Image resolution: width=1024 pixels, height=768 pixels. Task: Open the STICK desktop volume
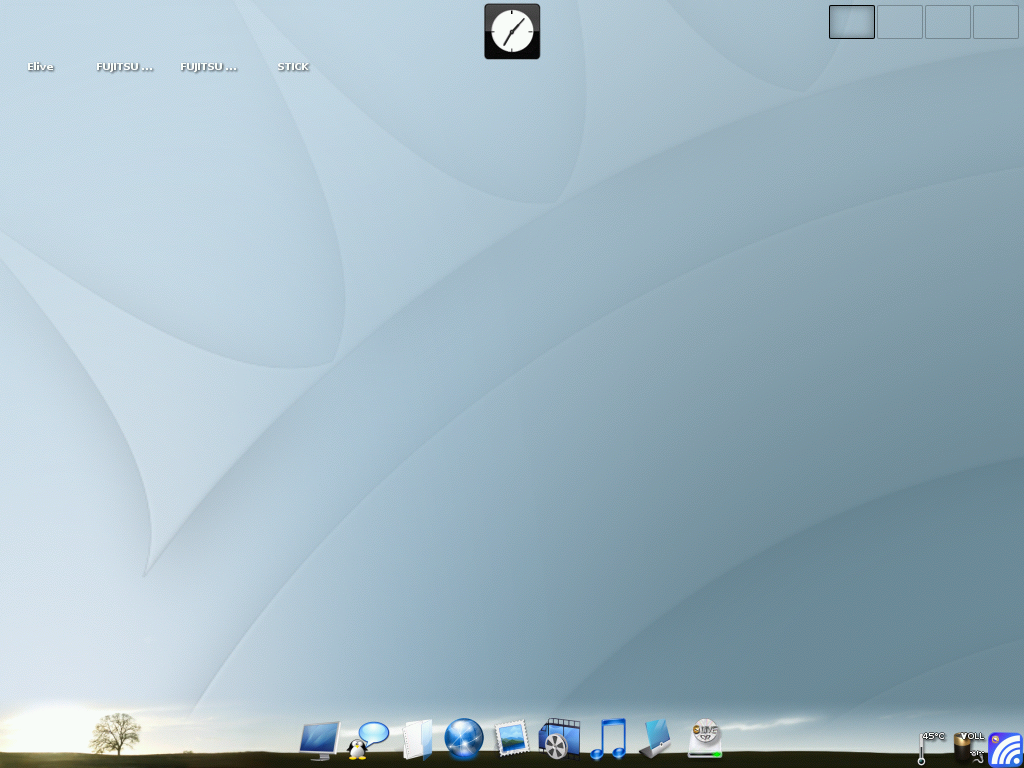[x=293, y=67]
